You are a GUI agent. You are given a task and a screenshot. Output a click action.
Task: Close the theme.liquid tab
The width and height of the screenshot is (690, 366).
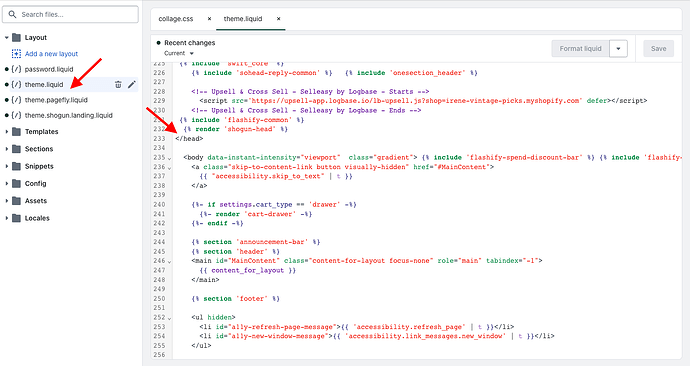coord(279,19)
